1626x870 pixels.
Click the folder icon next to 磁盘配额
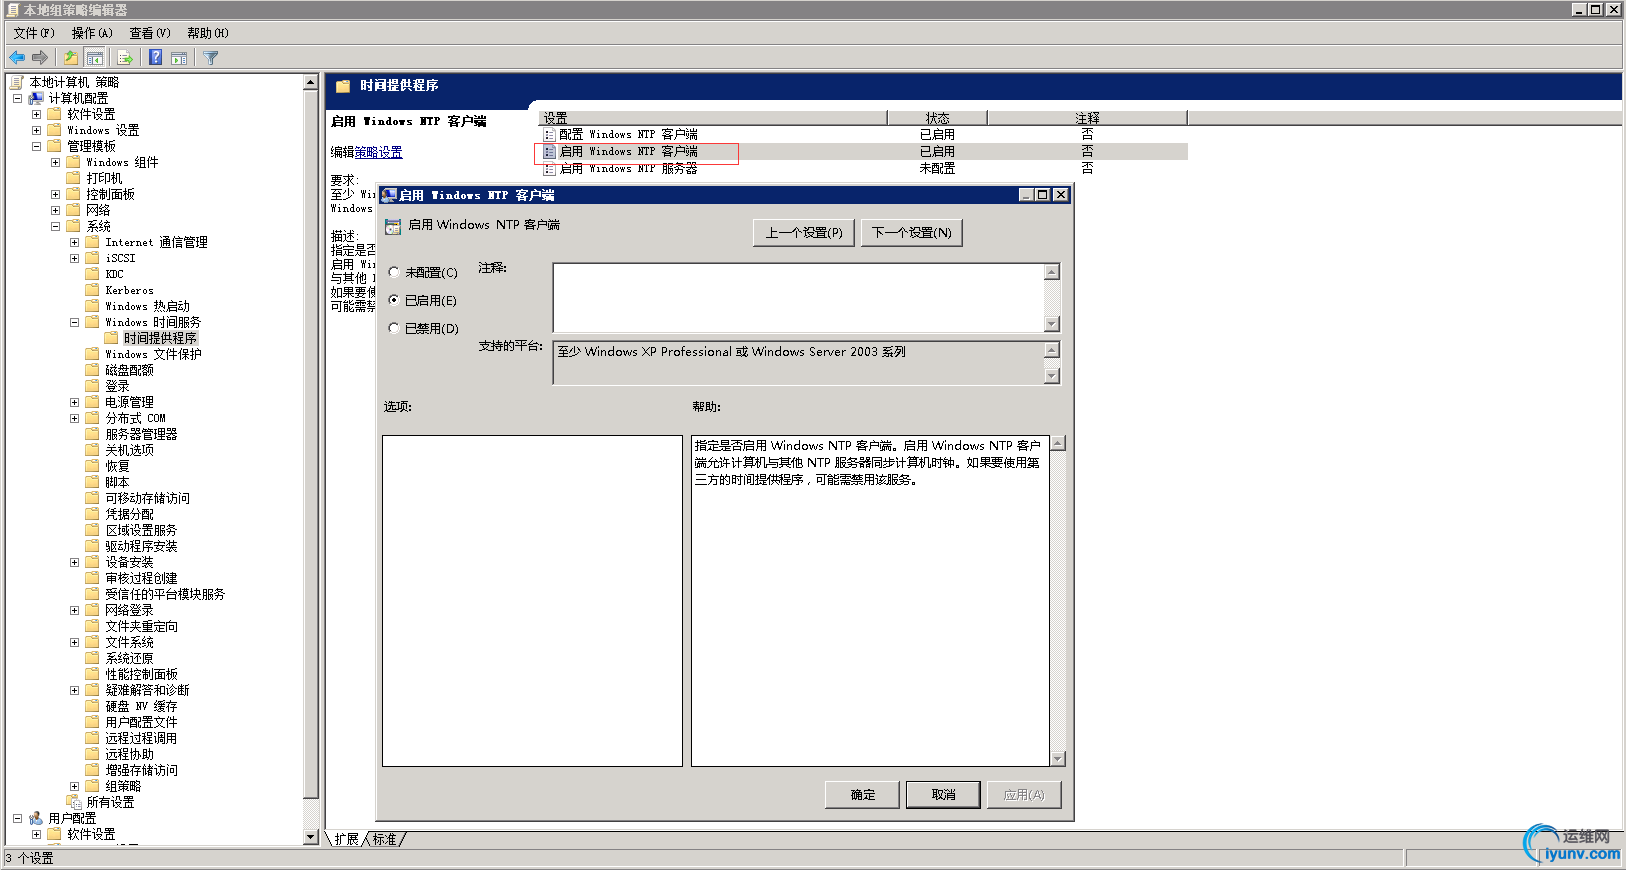pos(93,370)
